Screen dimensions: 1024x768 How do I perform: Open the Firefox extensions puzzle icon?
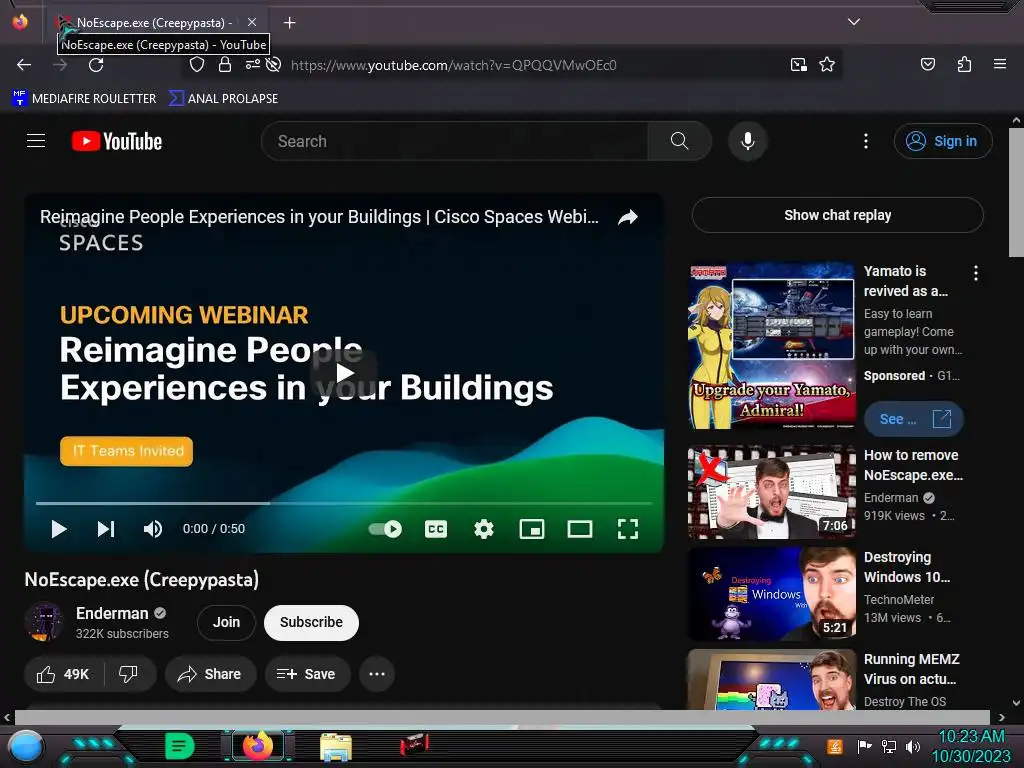tap(964, 65)
